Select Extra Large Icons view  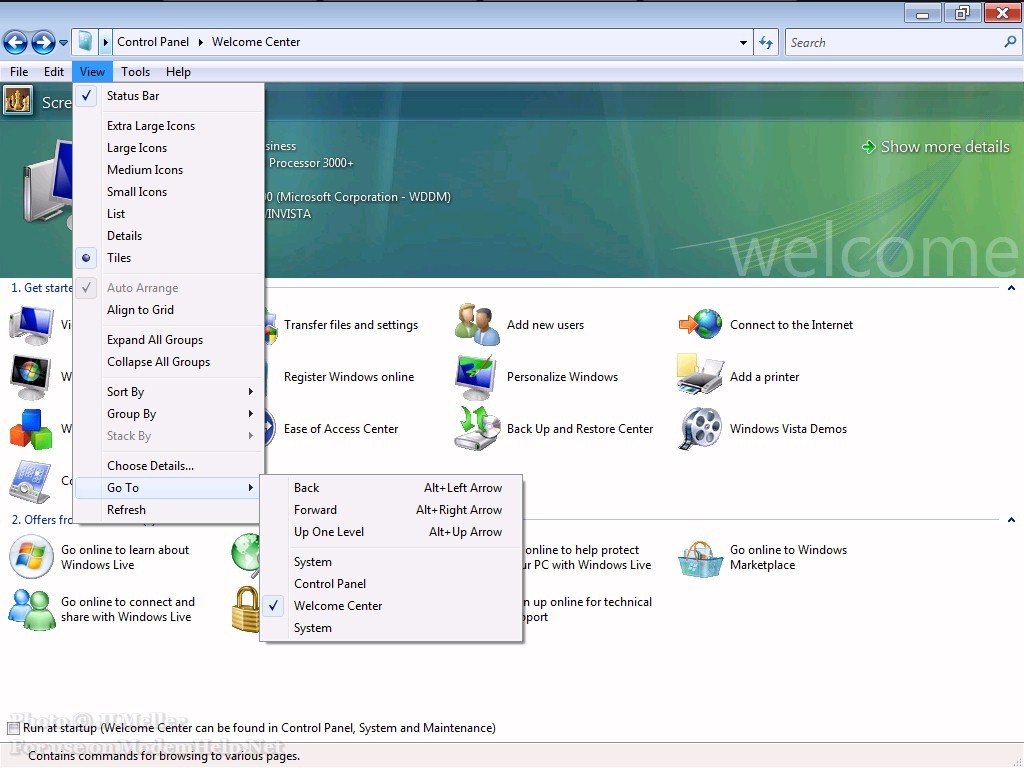click(170, 126)
